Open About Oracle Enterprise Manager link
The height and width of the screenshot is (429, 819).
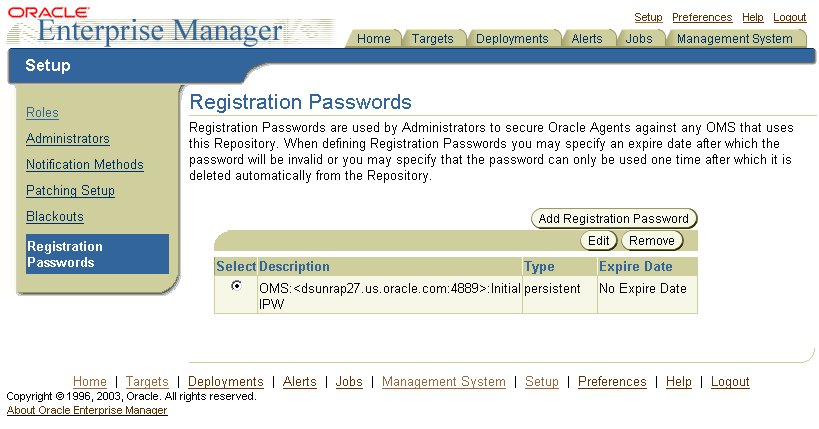point(87,410)
